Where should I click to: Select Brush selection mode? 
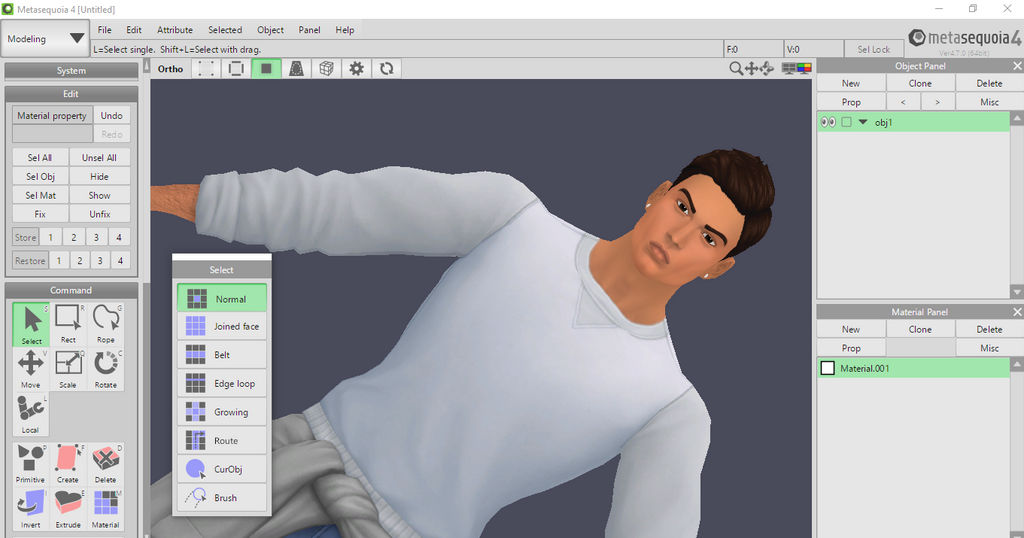222,498
